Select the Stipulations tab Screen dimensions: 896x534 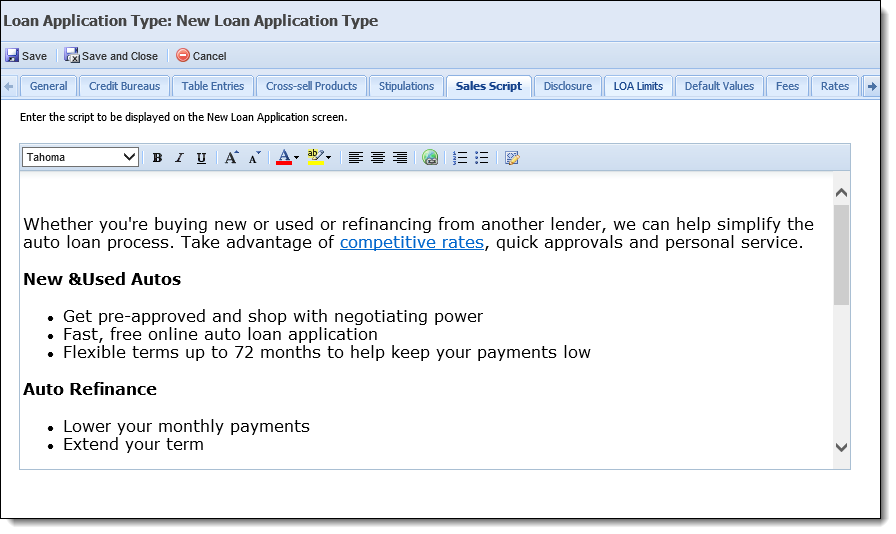pos(406,86)
